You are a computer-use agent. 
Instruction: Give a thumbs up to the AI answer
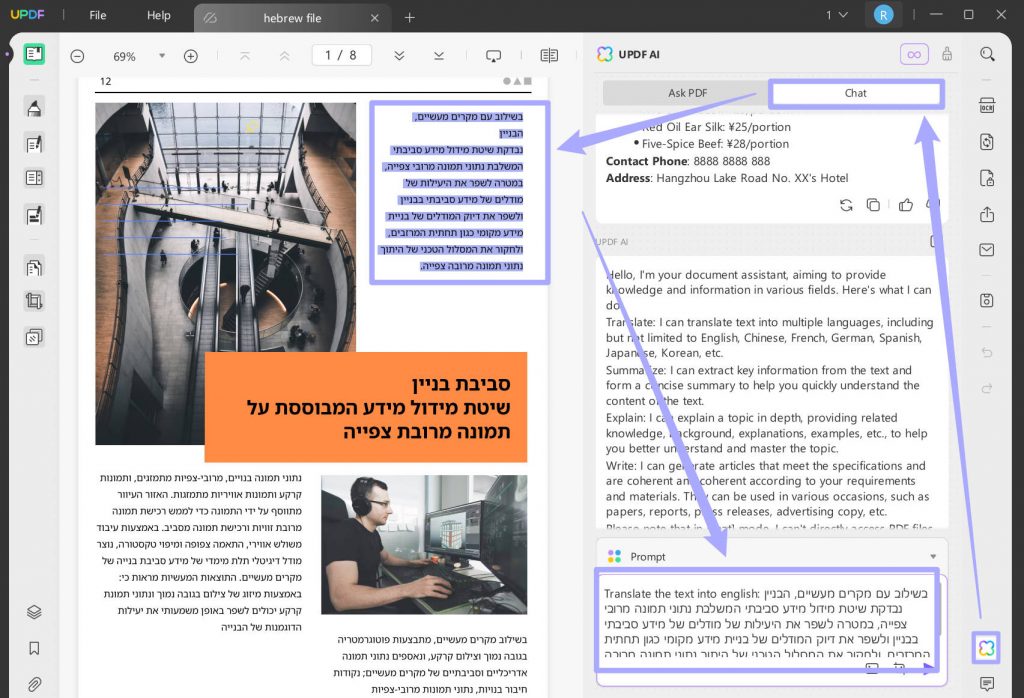coord(907,204)
